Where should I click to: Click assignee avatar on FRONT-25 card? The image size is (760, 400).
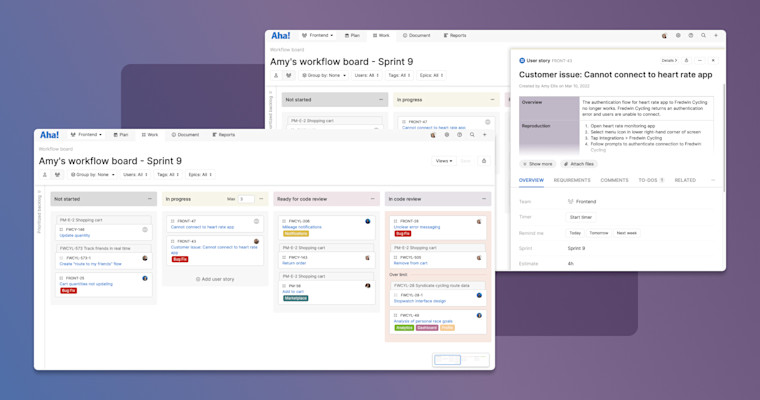click(144, 278)
